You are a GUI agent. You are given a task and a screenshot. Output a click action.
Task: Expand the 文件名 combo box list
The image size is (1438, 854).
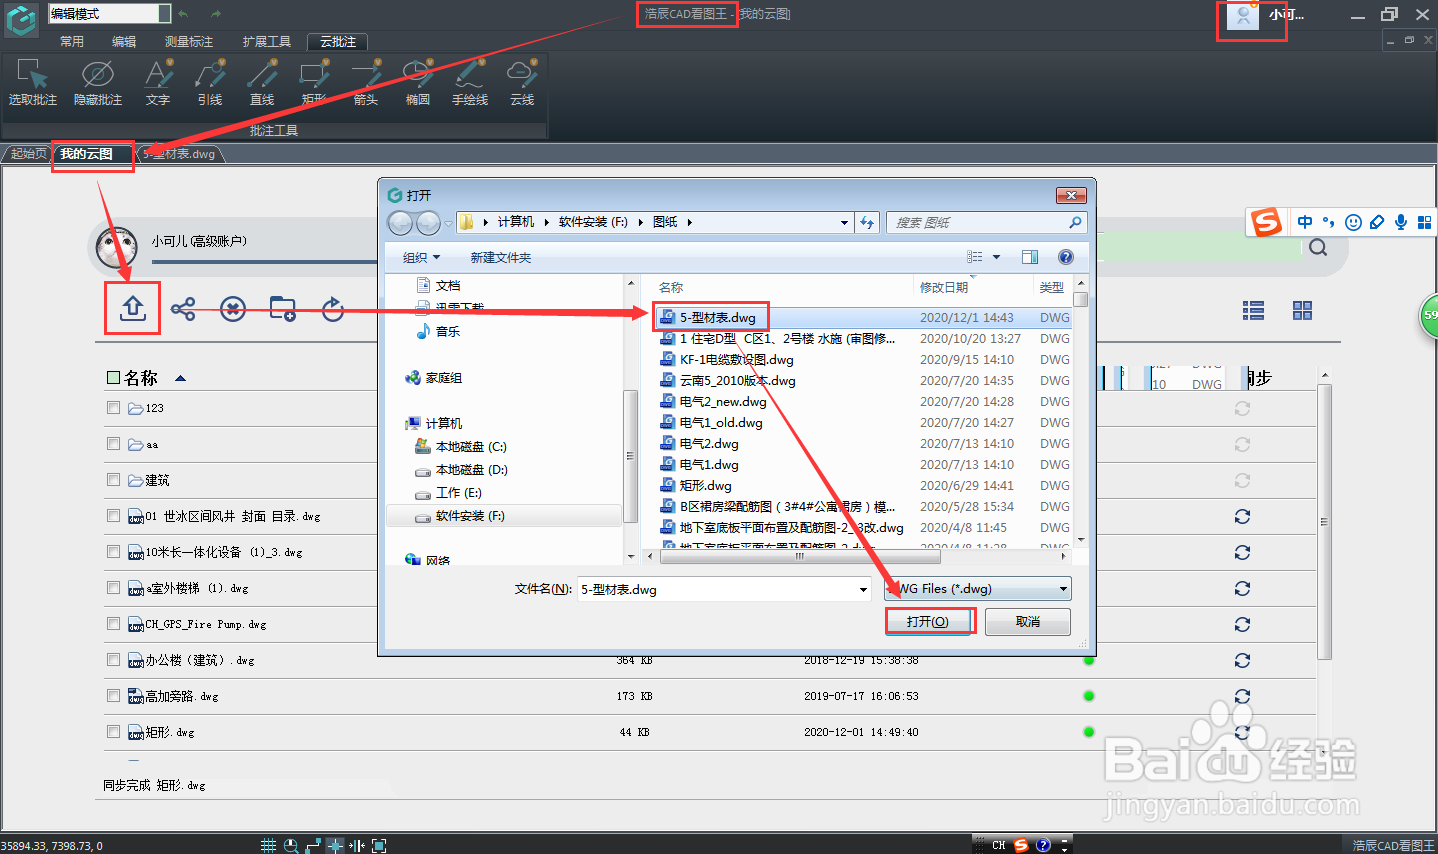pos(864,590)
